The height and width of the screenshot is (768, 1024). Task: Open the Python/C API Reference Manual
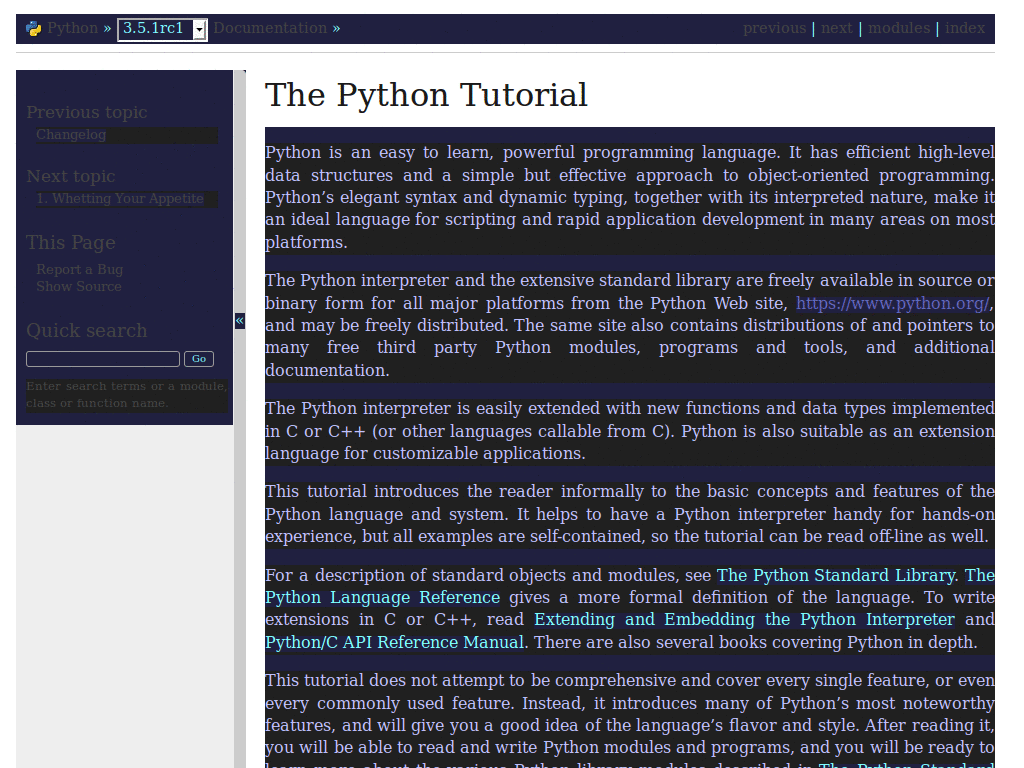pyautogui.click(x=392, y=642)
